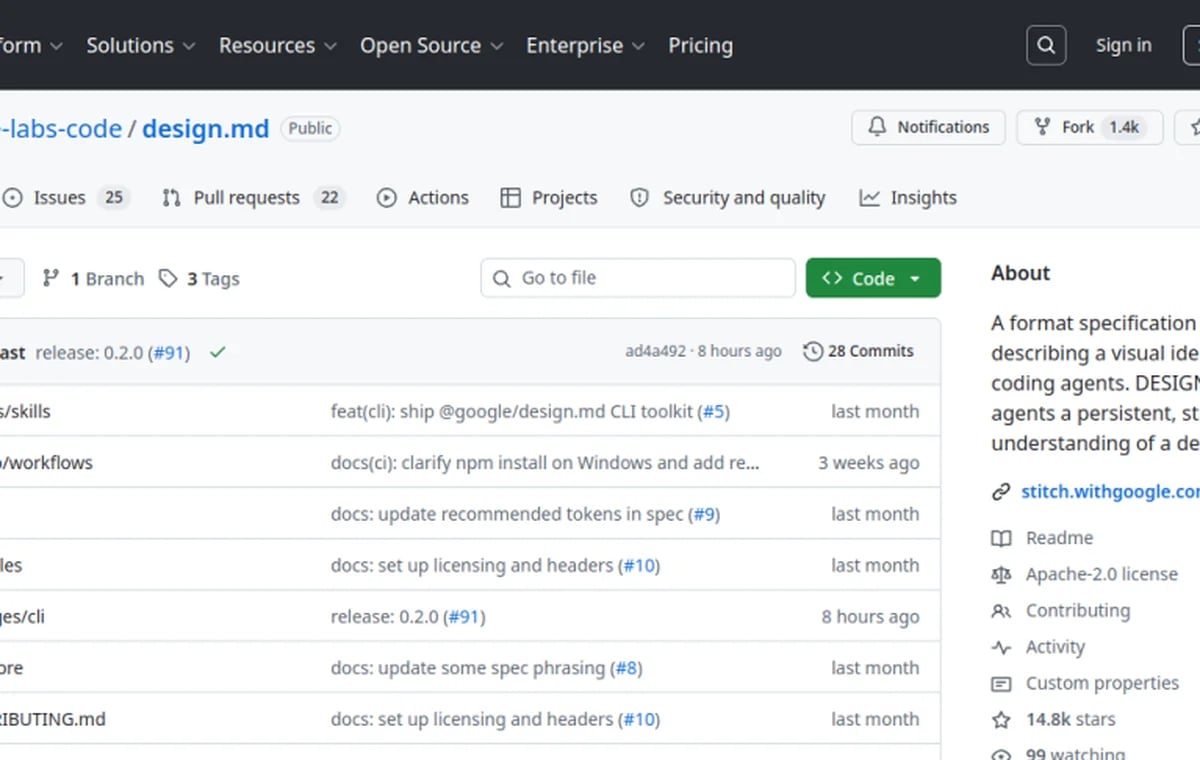The width and height of the screenshot is (1200, 760).
Task: Click the Notifications bell icon
Action: [877, 127]
